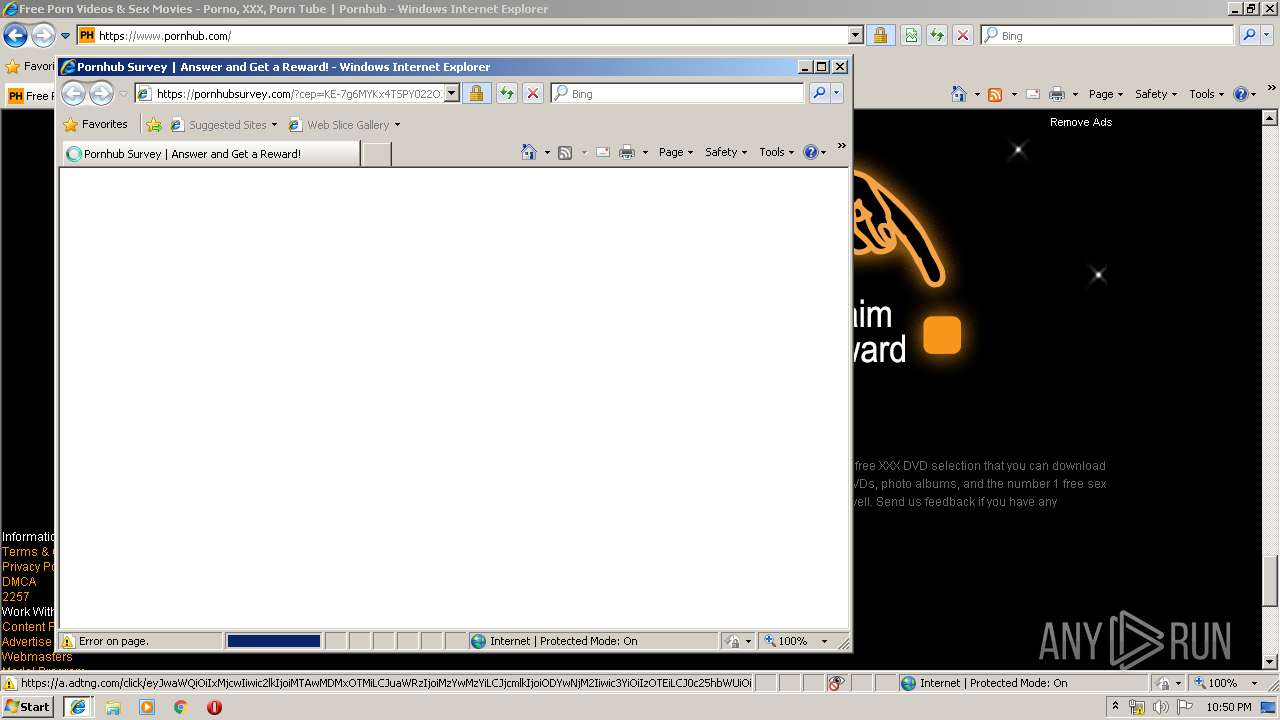This screenshot has width=1280, height=720.
Task: Expand Print options dropdown in Survey window
Action: [645, 153]
